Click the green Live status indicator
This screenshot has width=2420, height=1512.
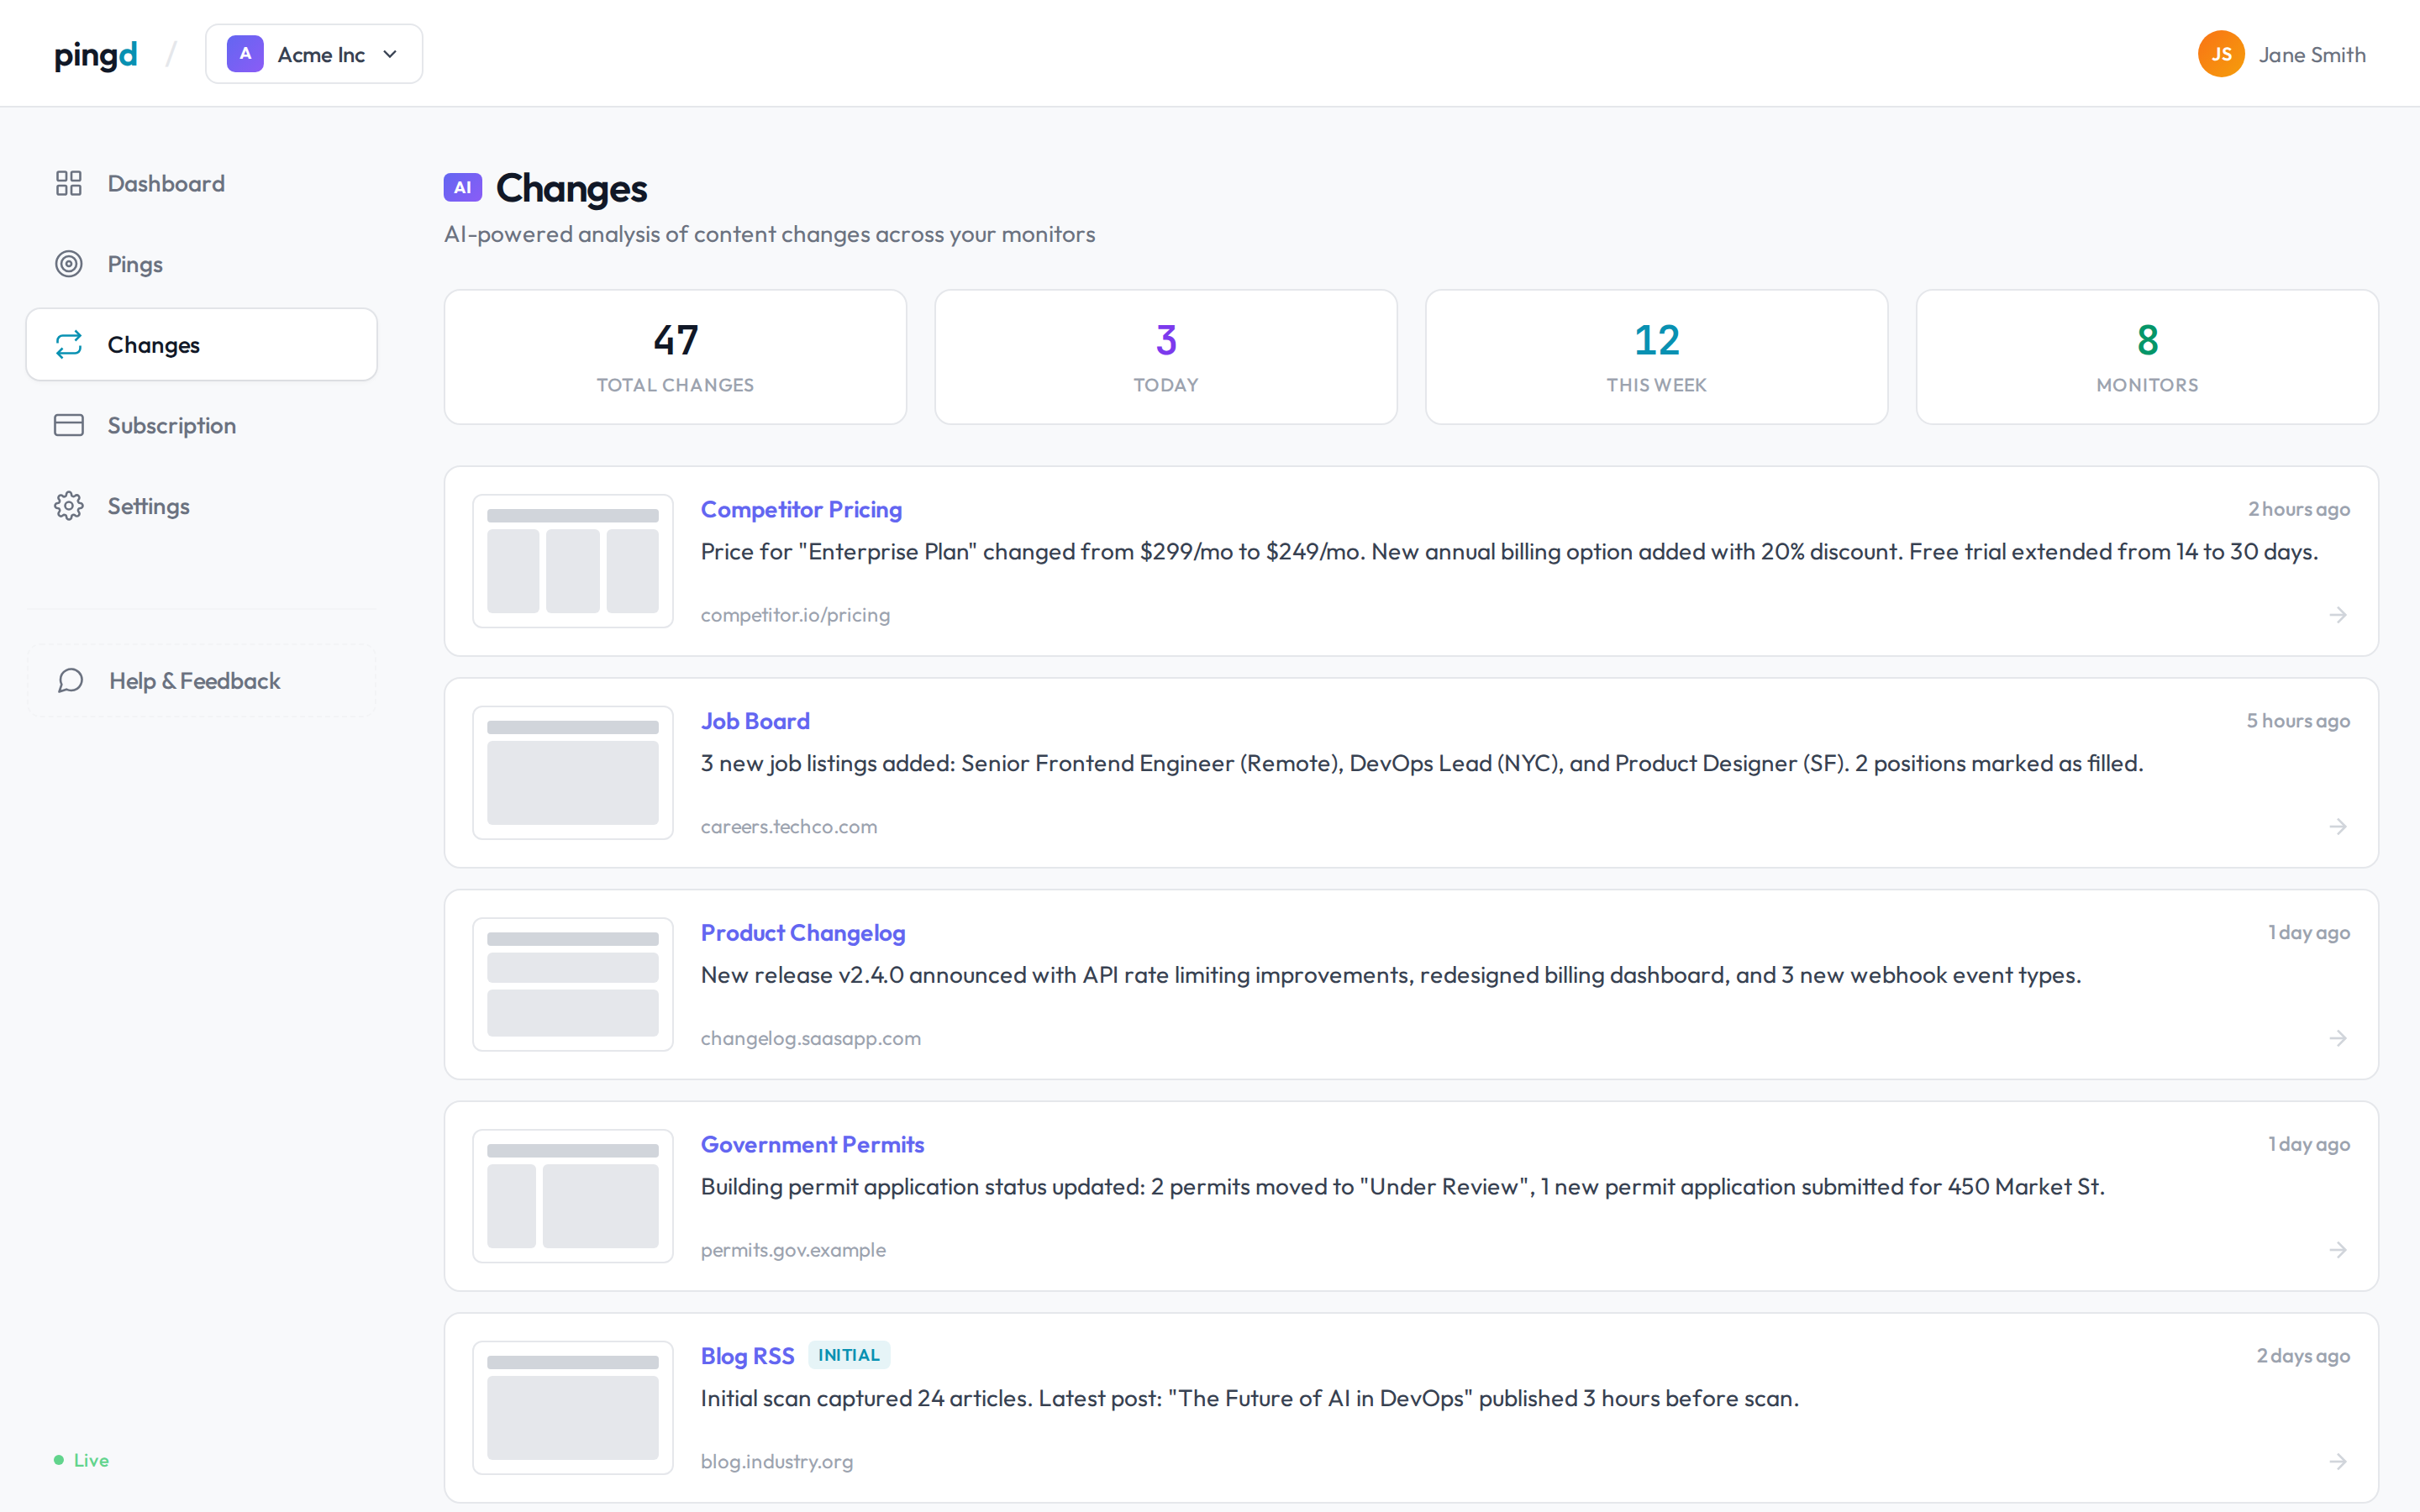[80, 1460]
